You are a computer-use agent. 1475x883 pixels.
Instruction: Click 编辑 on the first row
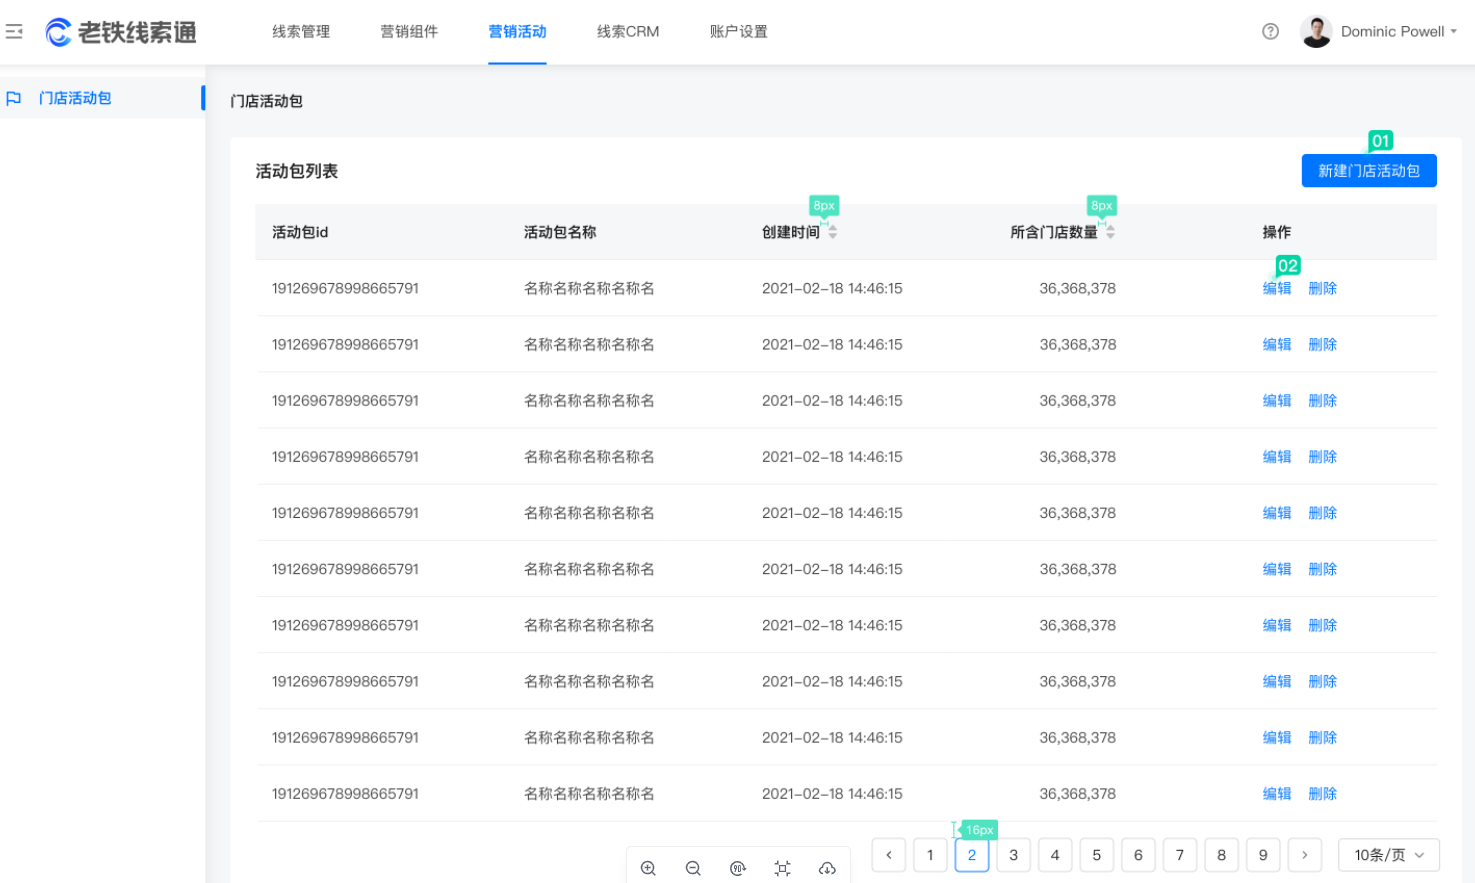pos(1277,288)
